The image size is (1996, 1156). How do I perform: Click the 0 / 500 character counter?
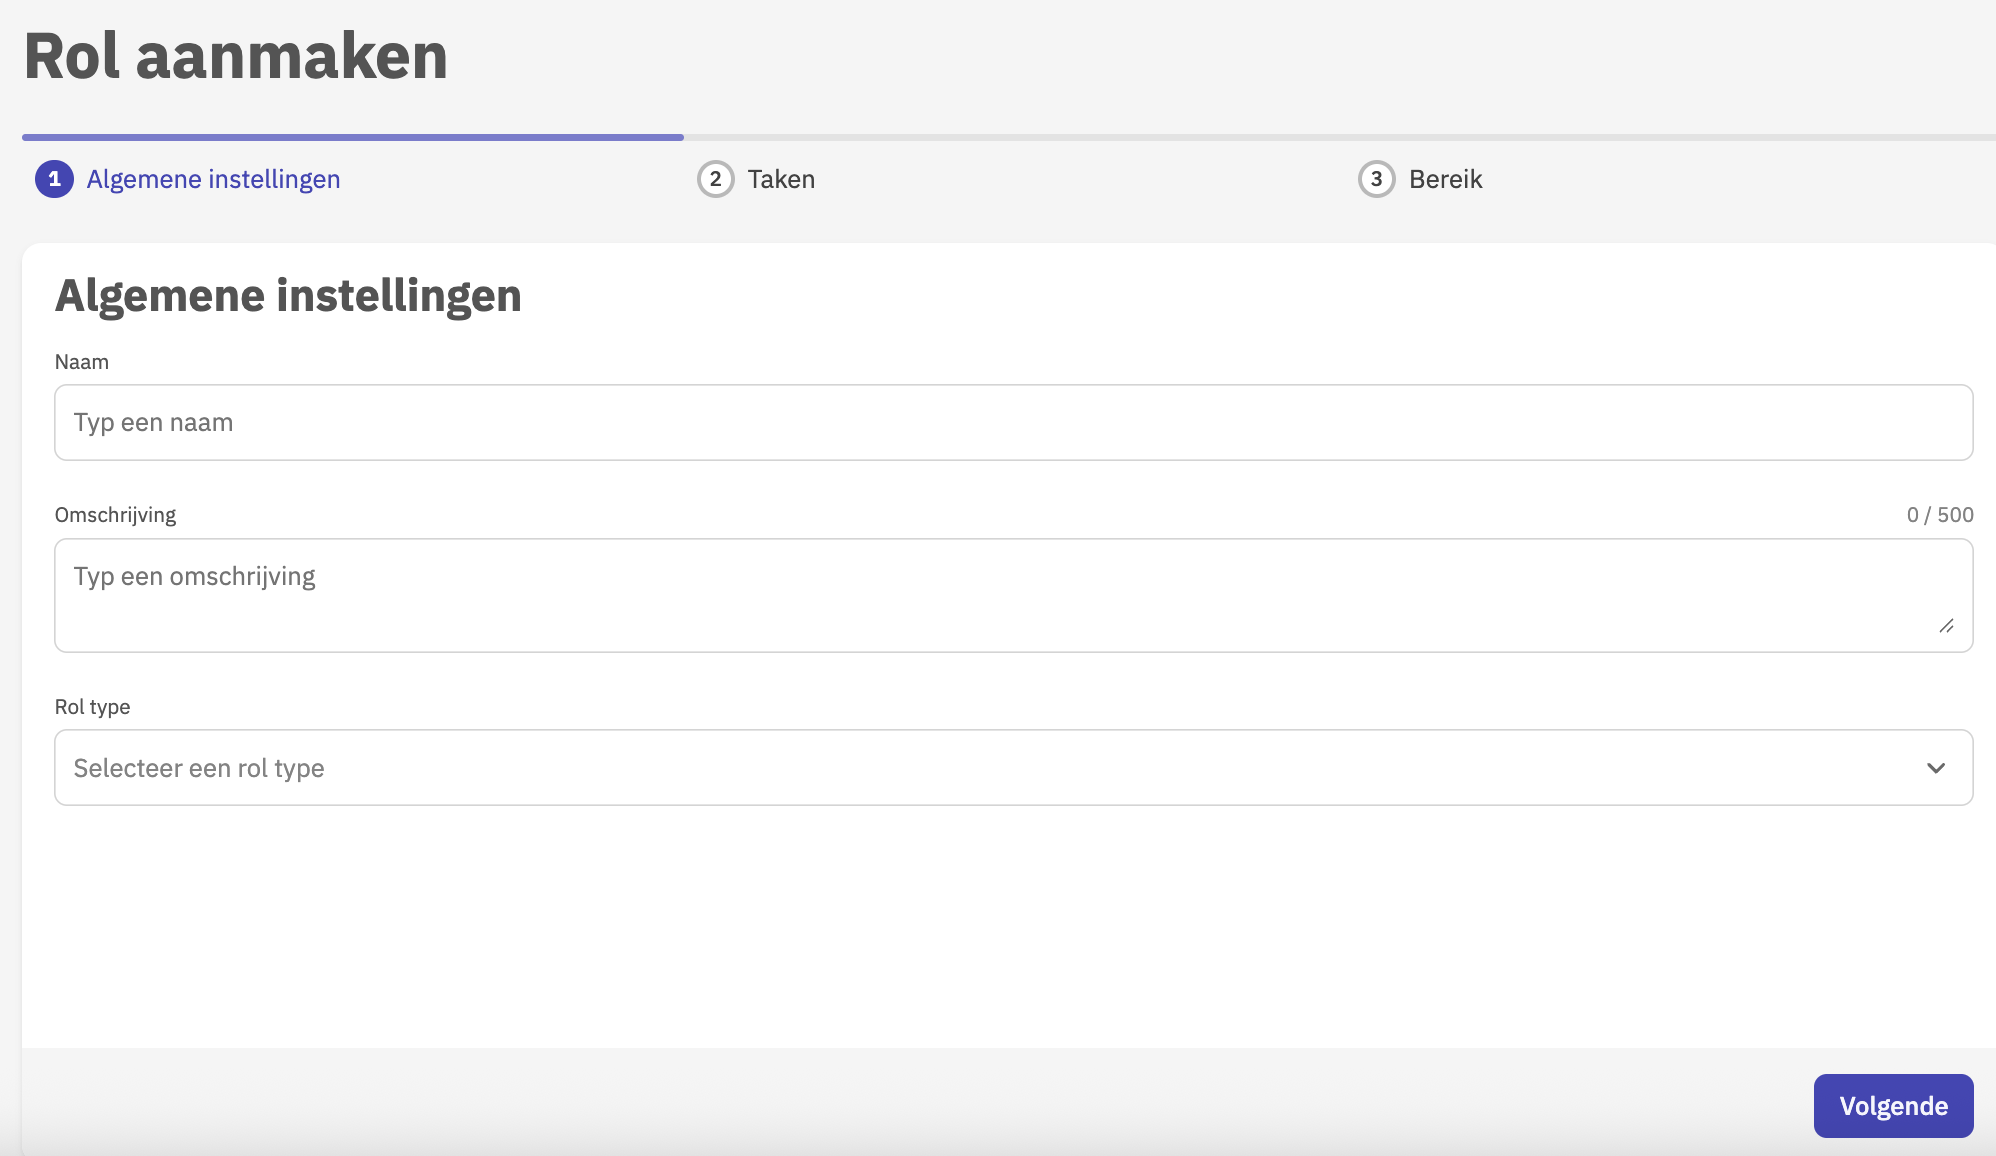1939,515
